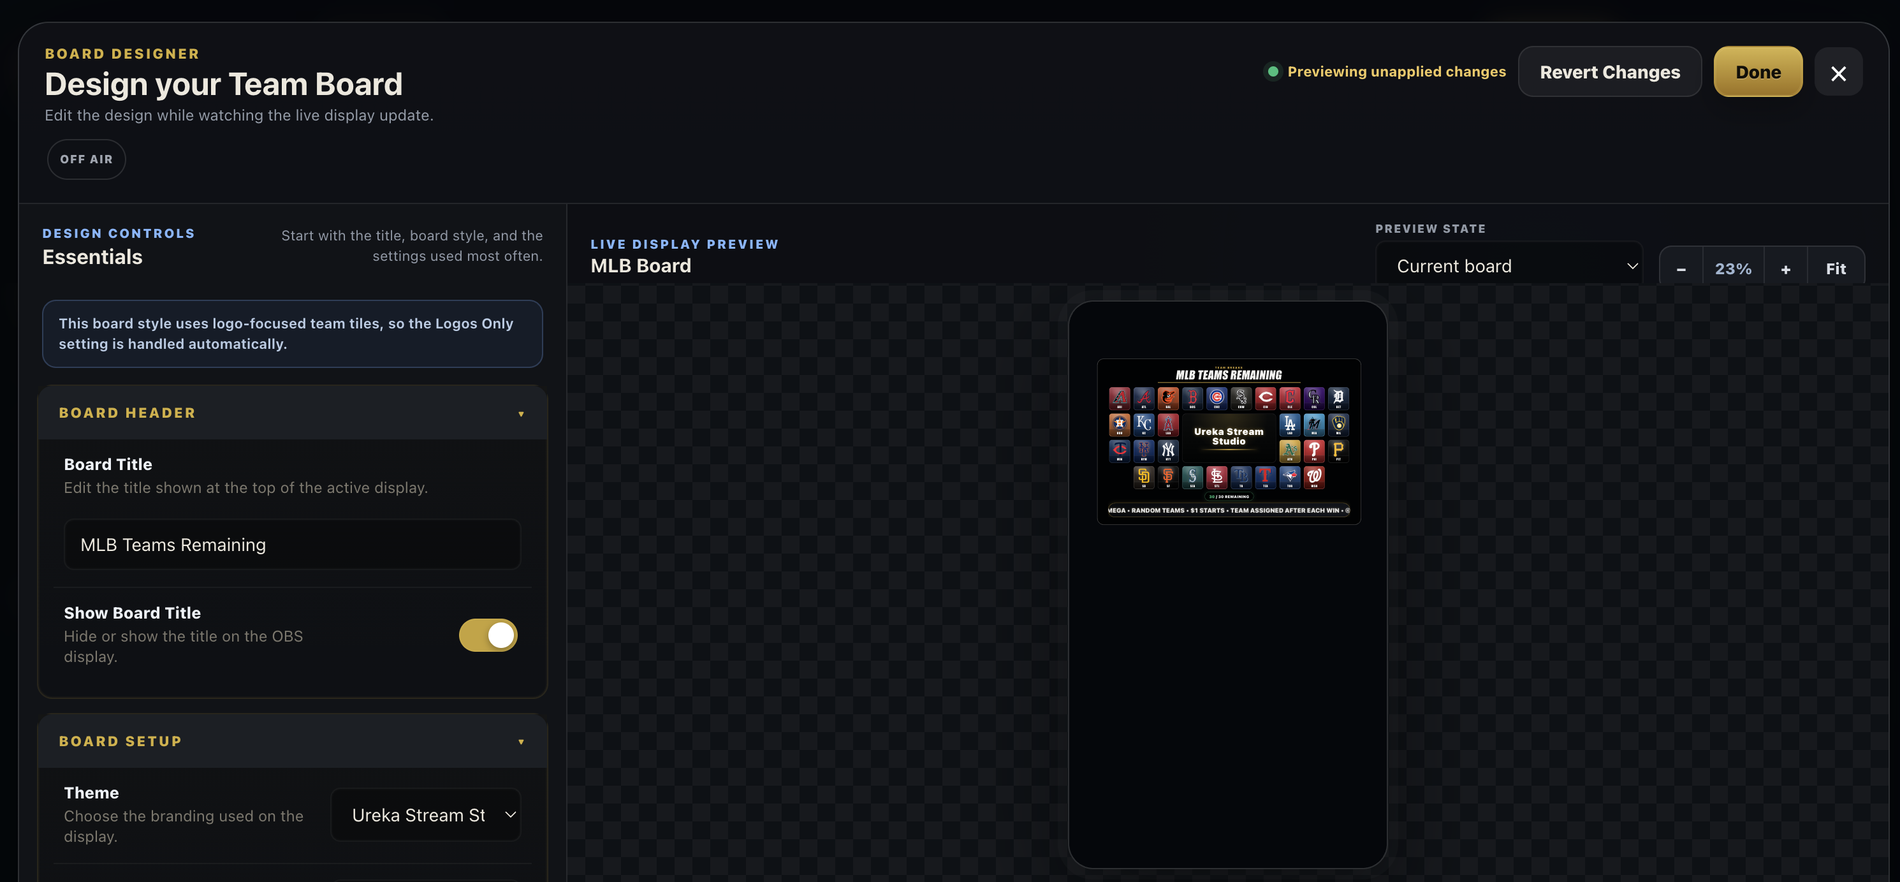Turn off the Show Board Title switch
This screenshot has width=1900, height=882.
pyautogui.click(x=488, y=635)
